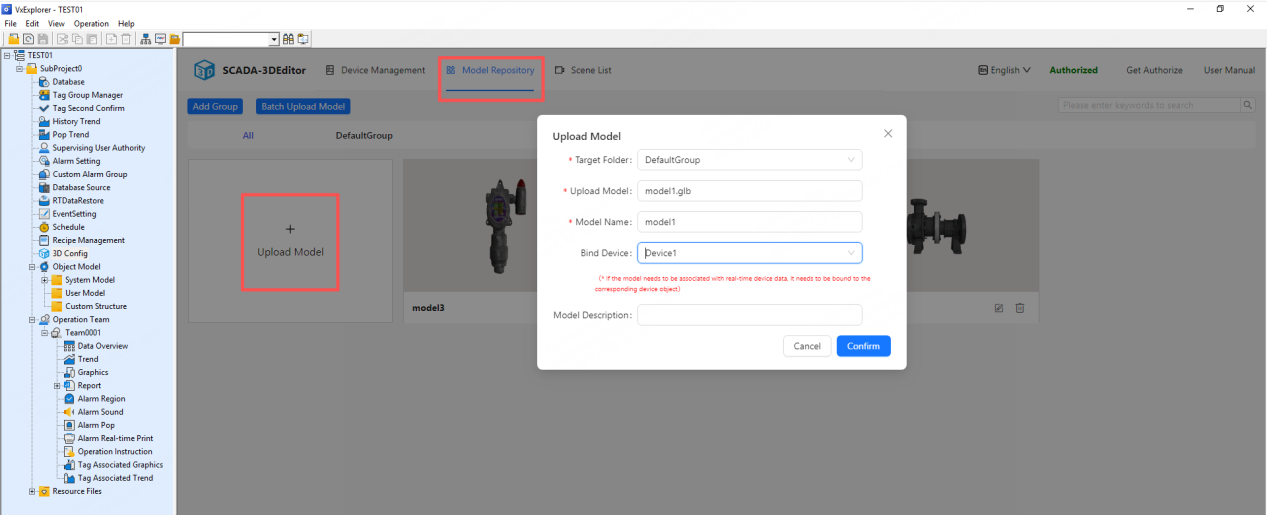The width and height of the screenshot is (1267, 515).
Task: Open the Operation menu
Action: point(91,23)
